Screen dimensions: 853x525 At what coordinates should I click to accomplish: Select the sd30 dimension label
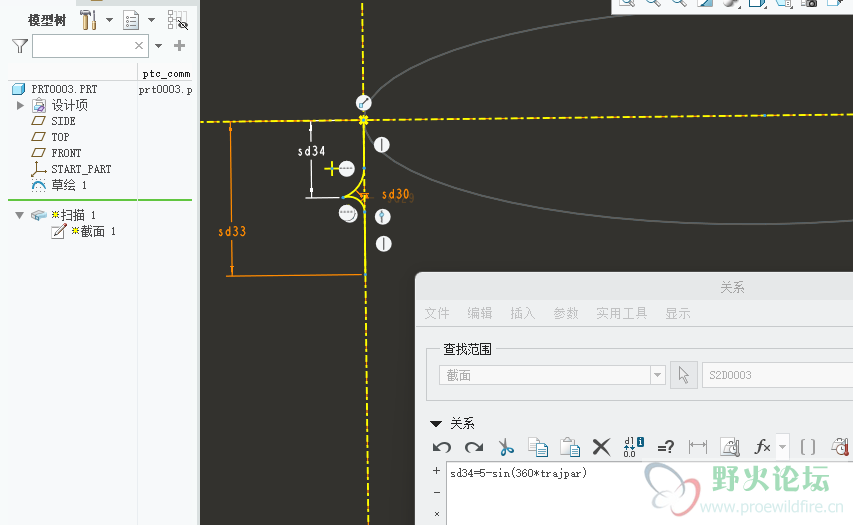click(395, 194)
